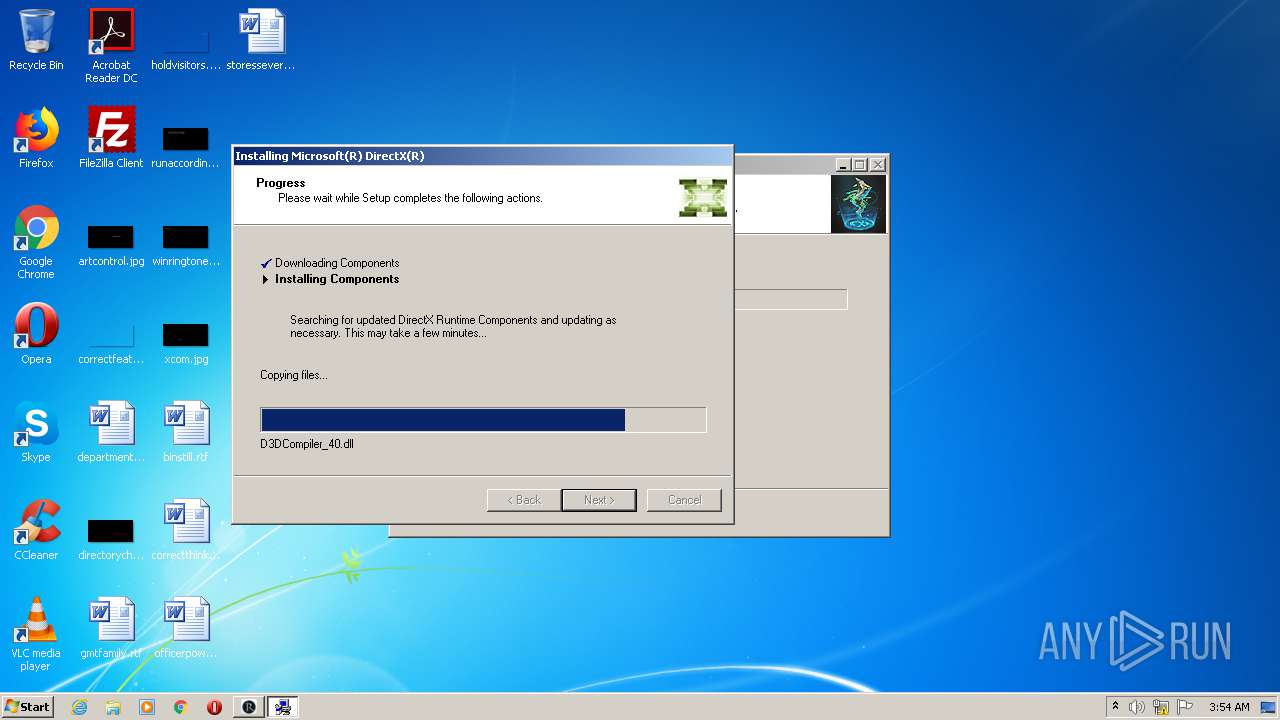This screenshot has width=1280, height=720.
Task: Select the holdvisitors file icon
Action: click(x=186, y=40)
